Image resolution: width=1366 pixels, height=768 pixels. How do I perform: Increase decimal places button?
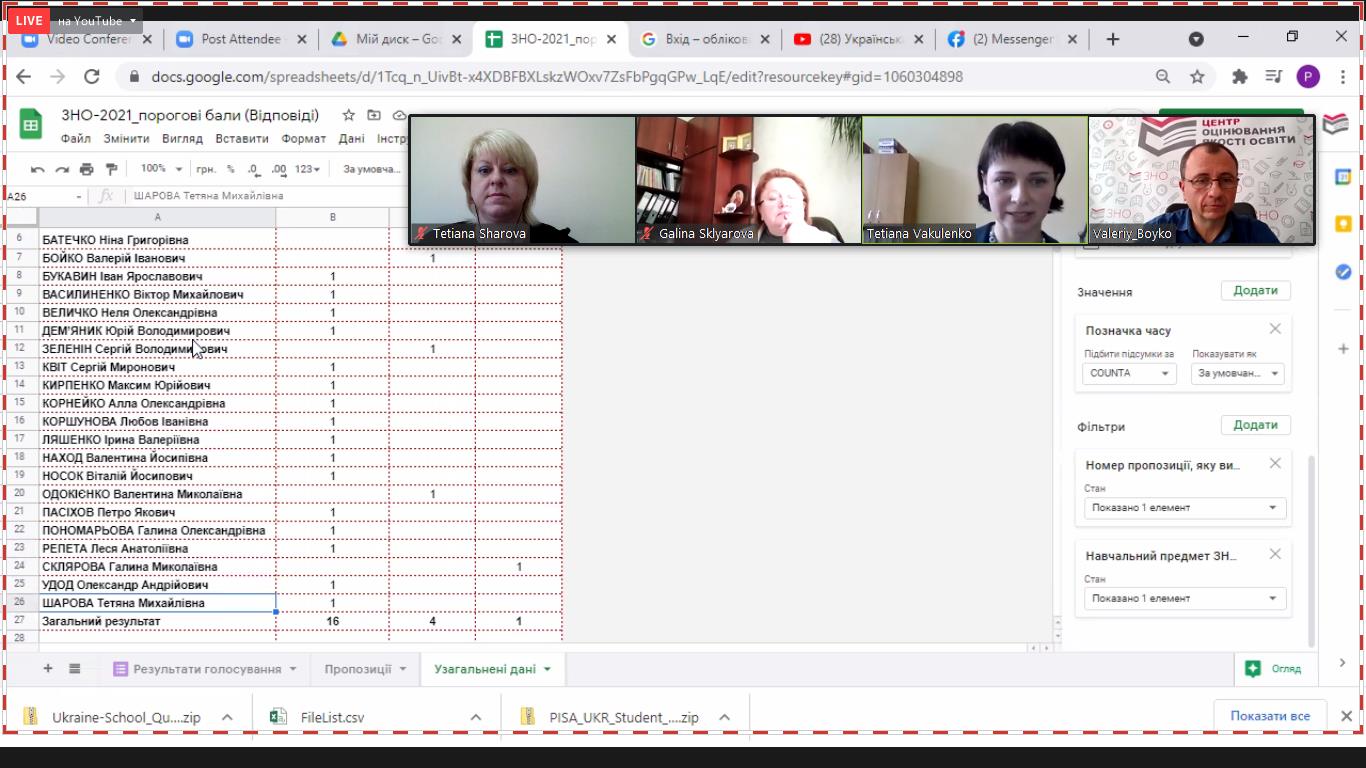click(279, 169)
